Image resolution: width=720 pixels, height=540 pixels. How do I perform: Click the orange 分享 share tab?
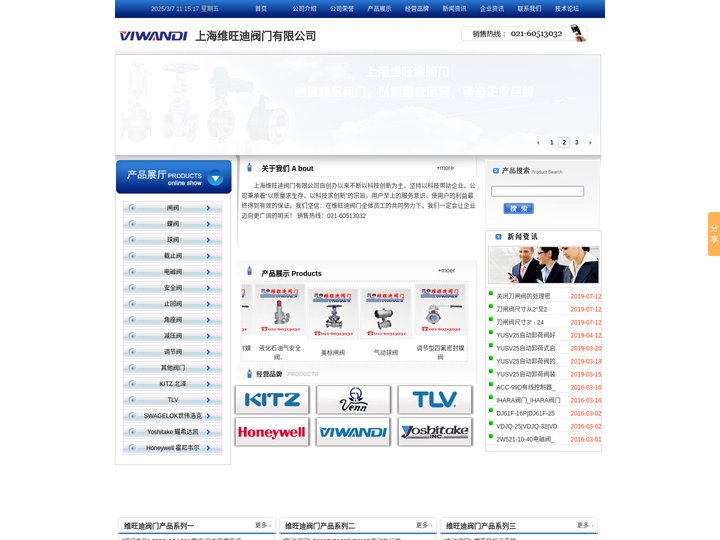point(714,234)
